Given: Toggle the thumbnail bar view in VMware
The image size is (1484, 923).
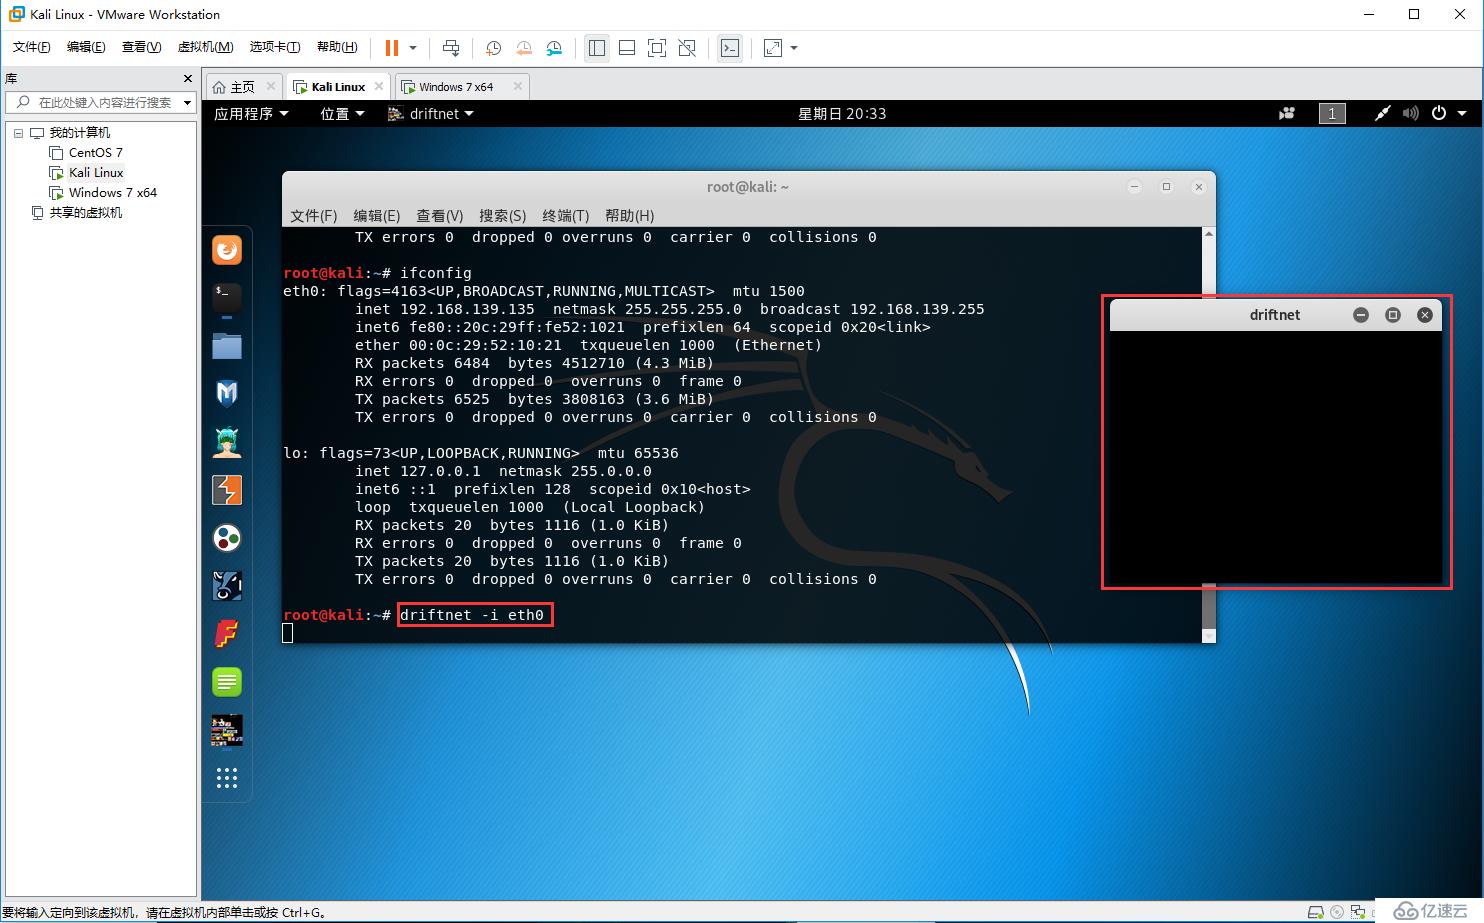Looking at the screenshot, I should [x=627, y=47].
